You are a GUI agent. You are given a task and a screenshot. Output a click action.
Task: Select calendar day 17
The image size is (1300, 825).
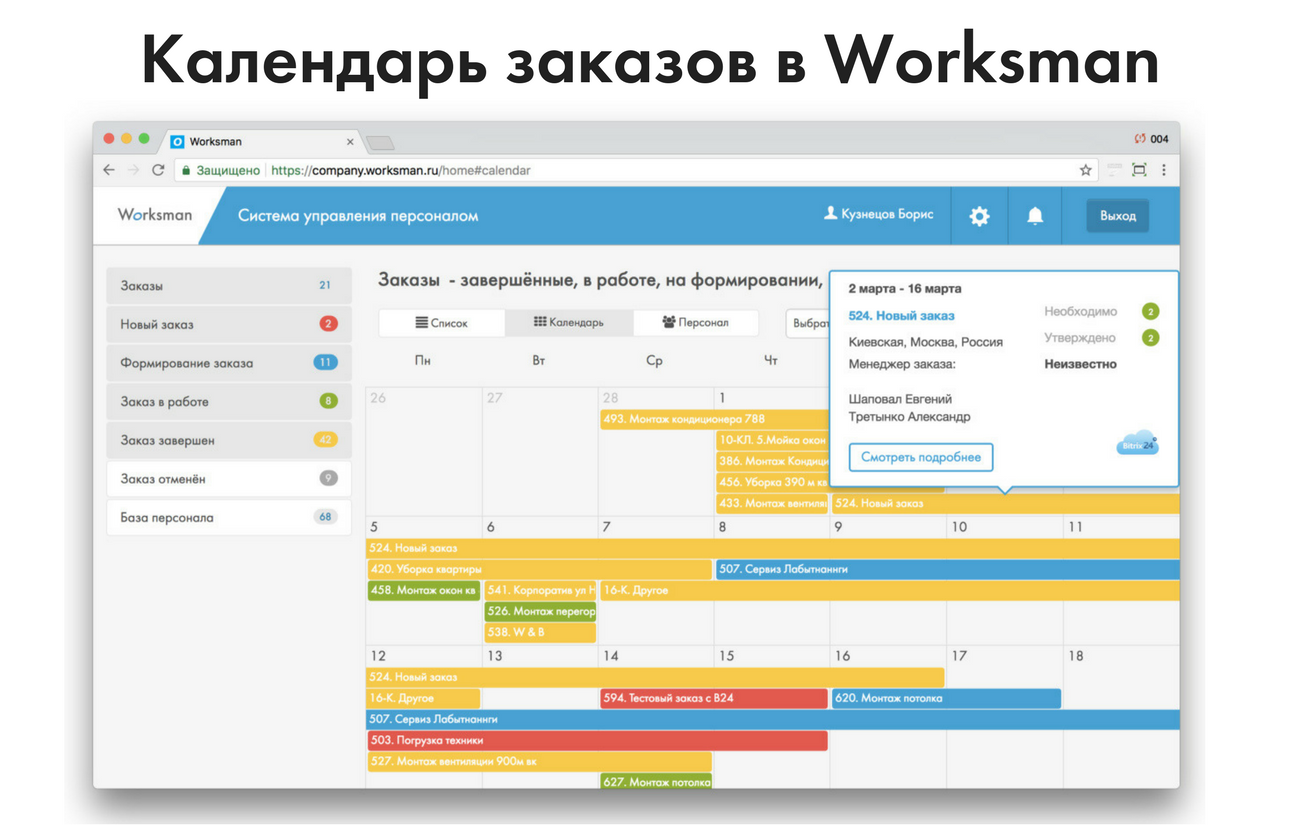click(x=959, y=656)
